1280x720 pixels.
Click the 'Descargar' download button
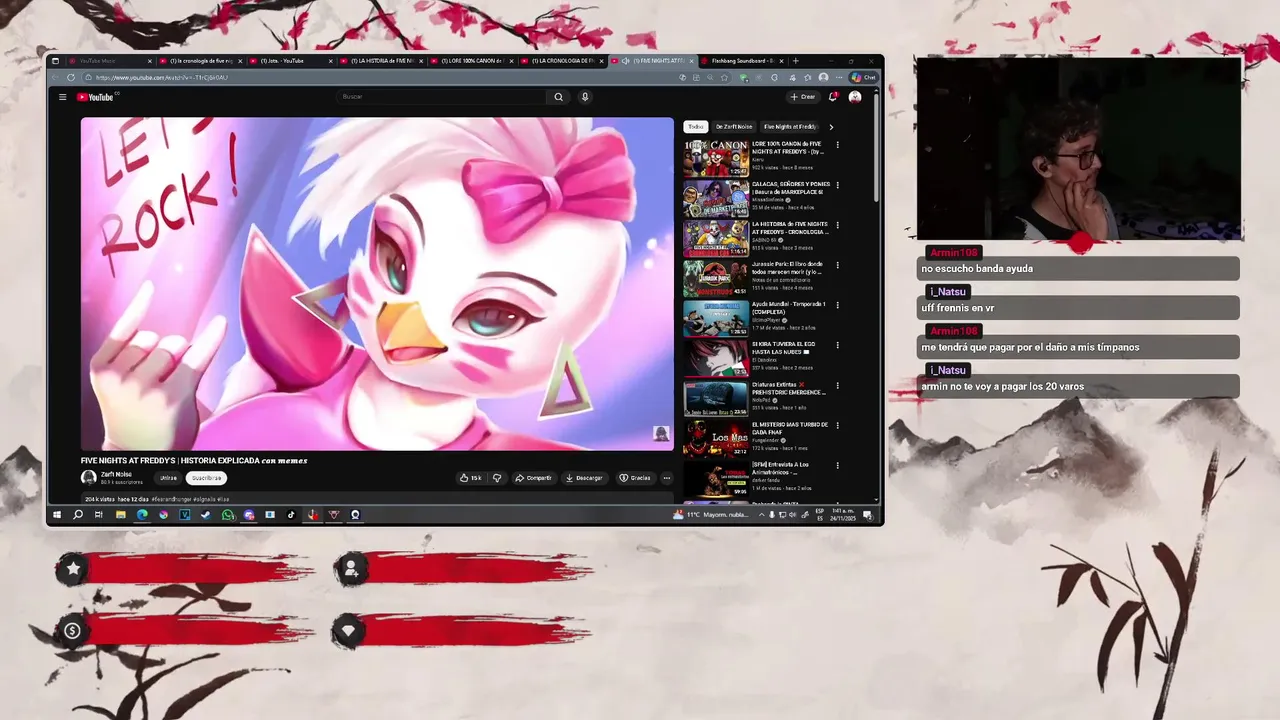584,478
